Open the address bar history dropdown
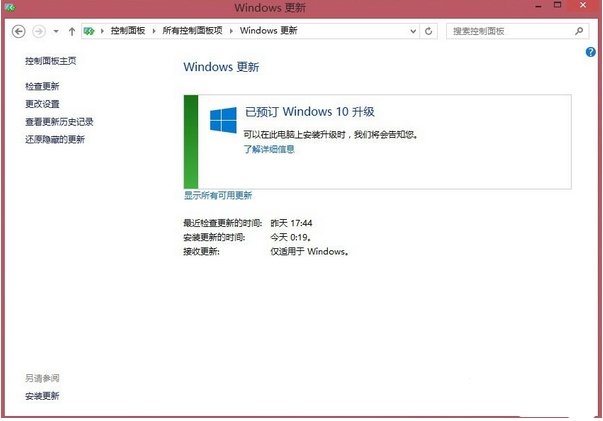The height and width of the screenshot is (421, 603). click(x=413, y=31)
